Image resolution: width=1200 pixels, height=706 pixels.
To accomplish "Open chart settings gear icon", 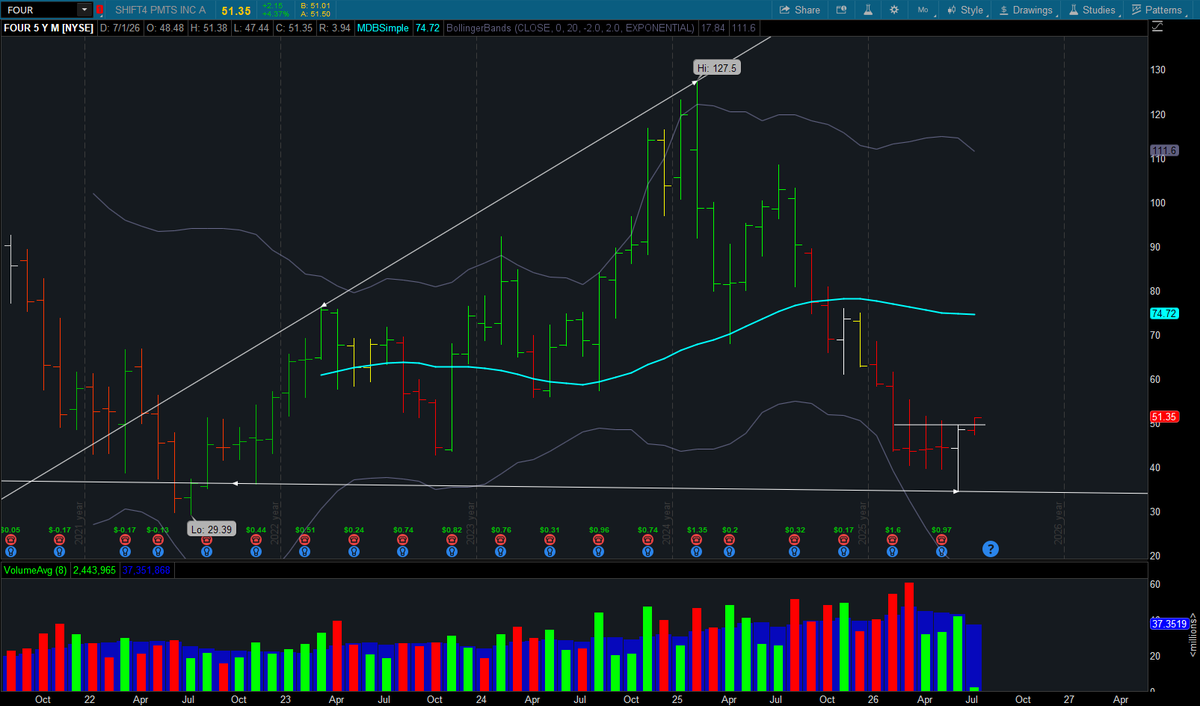I will (x=893, y=9).
